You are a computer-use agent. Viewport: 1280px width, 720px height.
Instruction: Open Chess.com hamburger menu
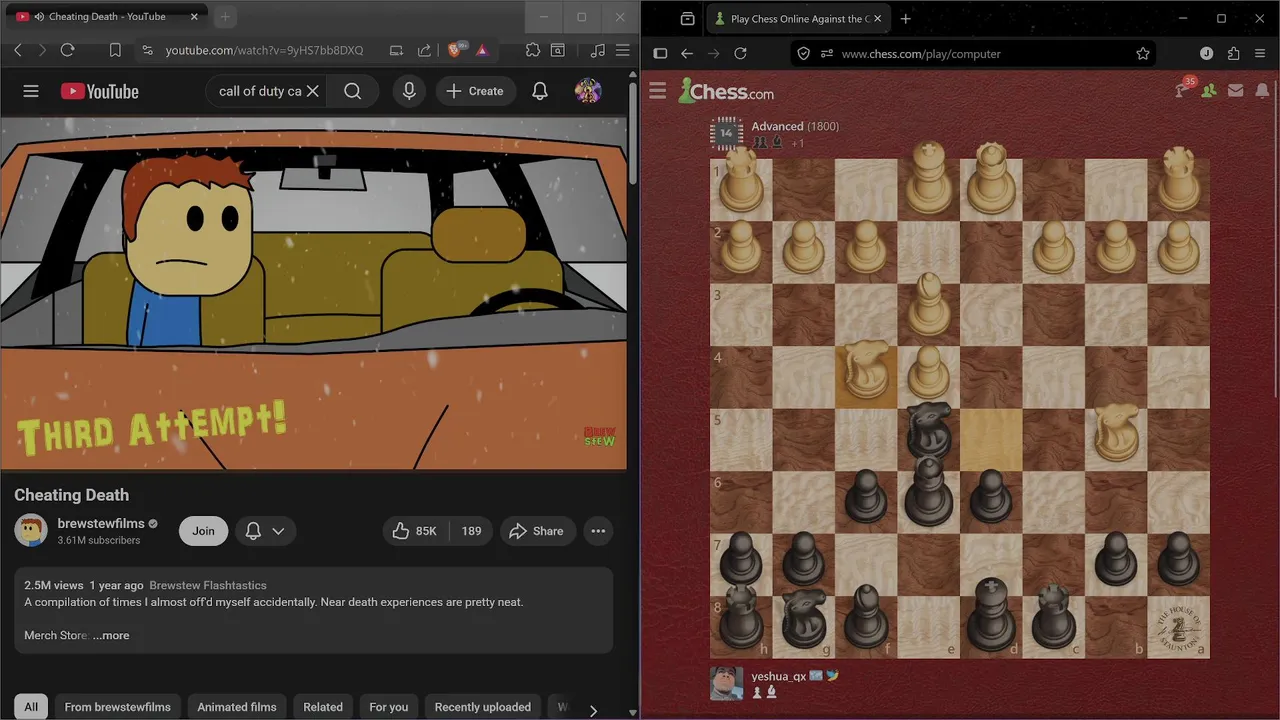pyautogui.click(x=657, y=91)
